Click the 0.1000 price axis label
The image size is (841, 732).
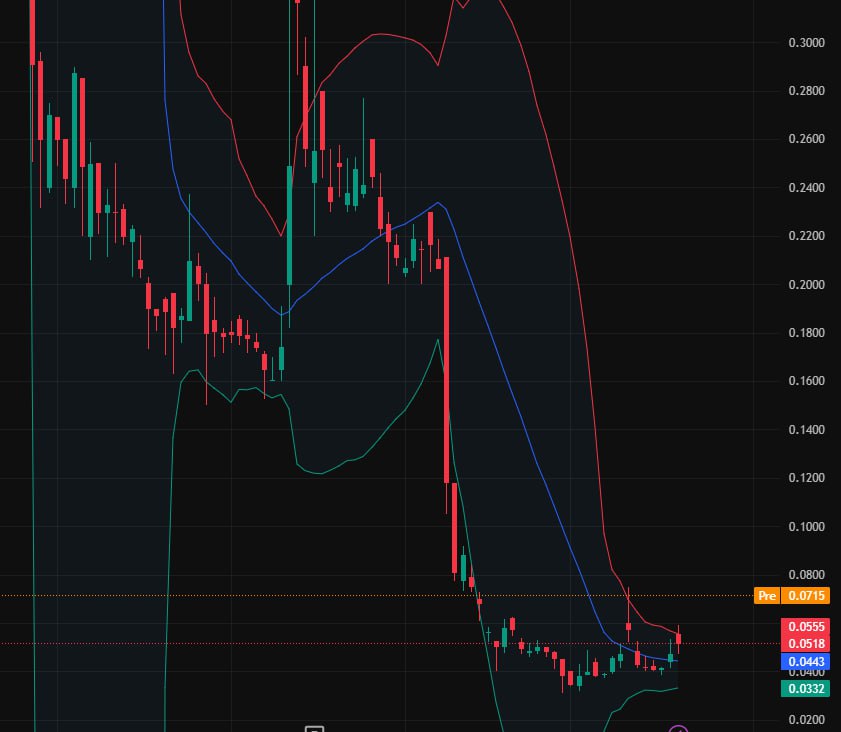click(806, 527)
